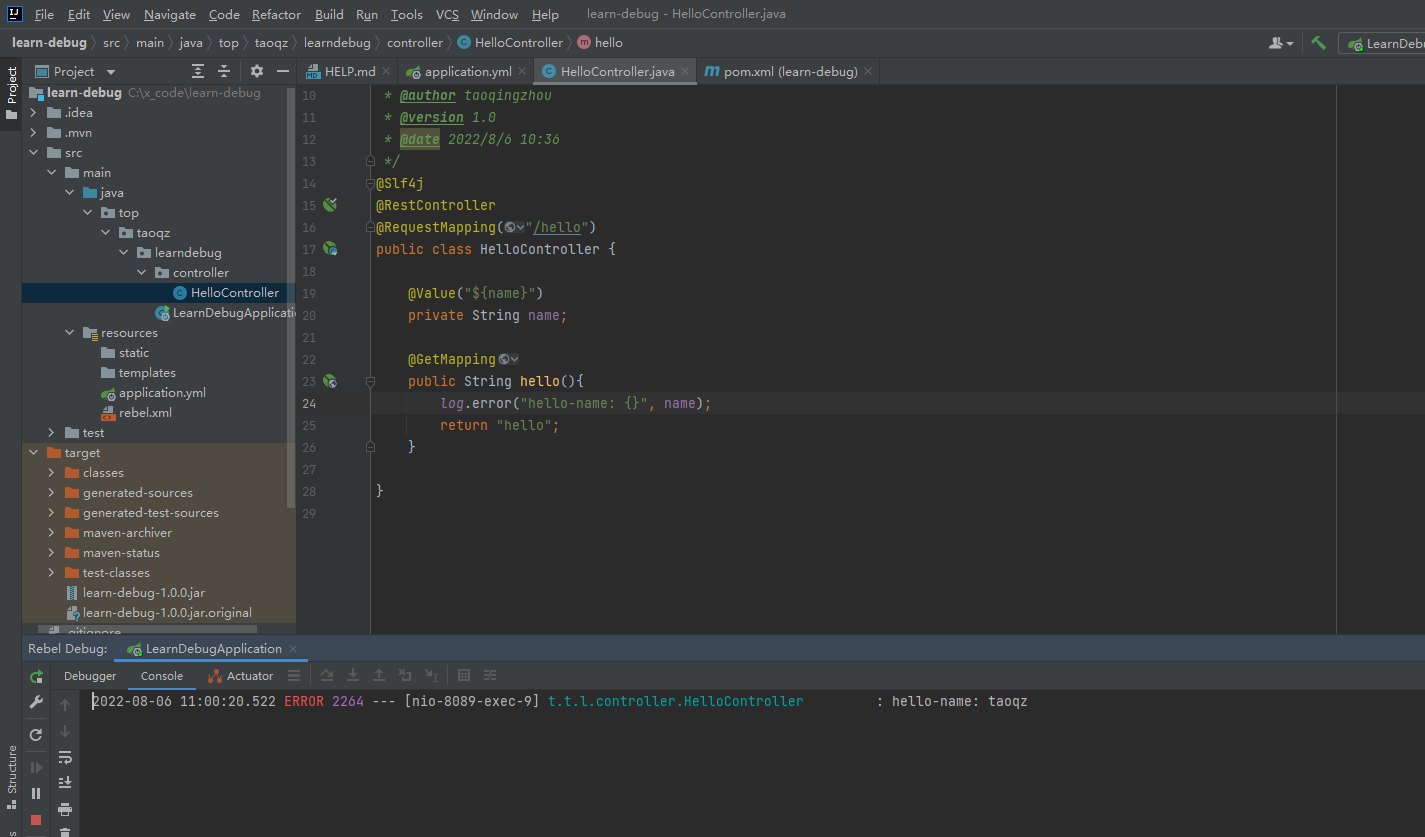This screenshot has height=837, width=1425.
Task: Open the Navigate menu
Action: (x=169, y=15)
